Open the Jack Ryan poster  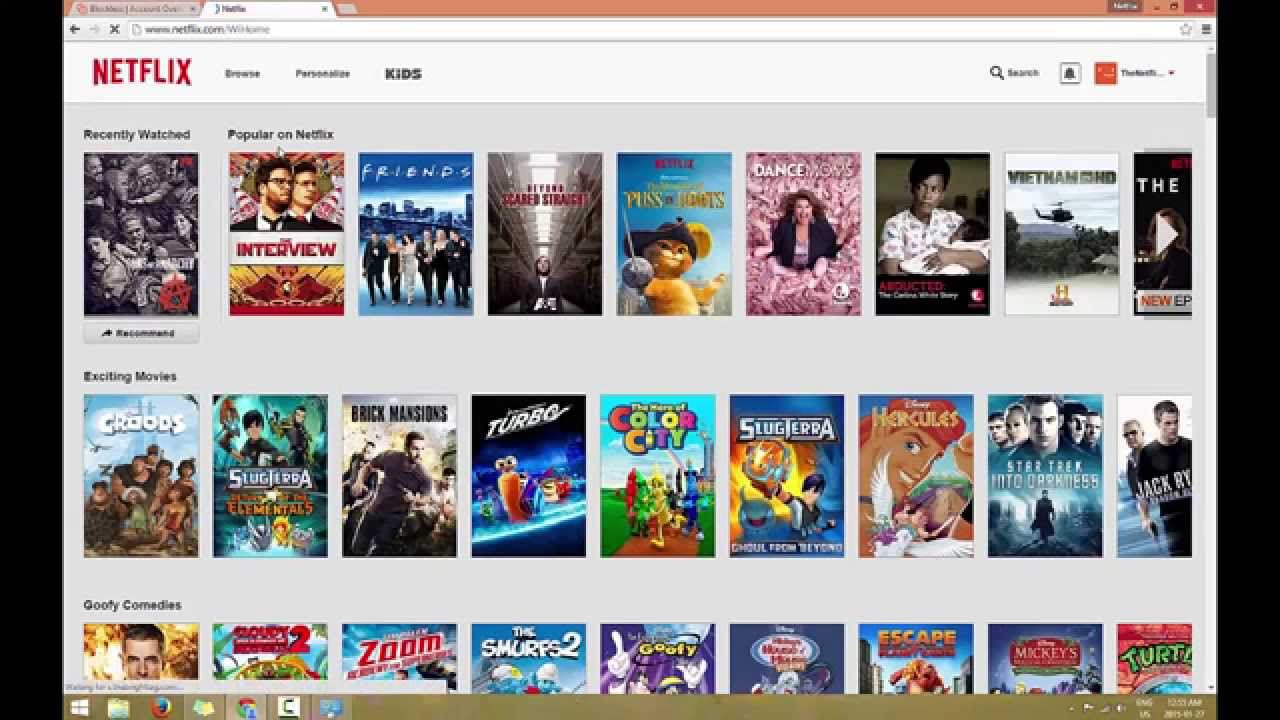click(x=1154, y=476)
